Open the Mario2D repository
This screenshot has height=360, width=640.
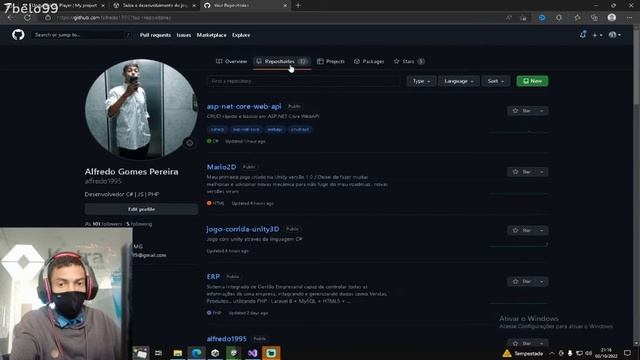tap(221, 167)
